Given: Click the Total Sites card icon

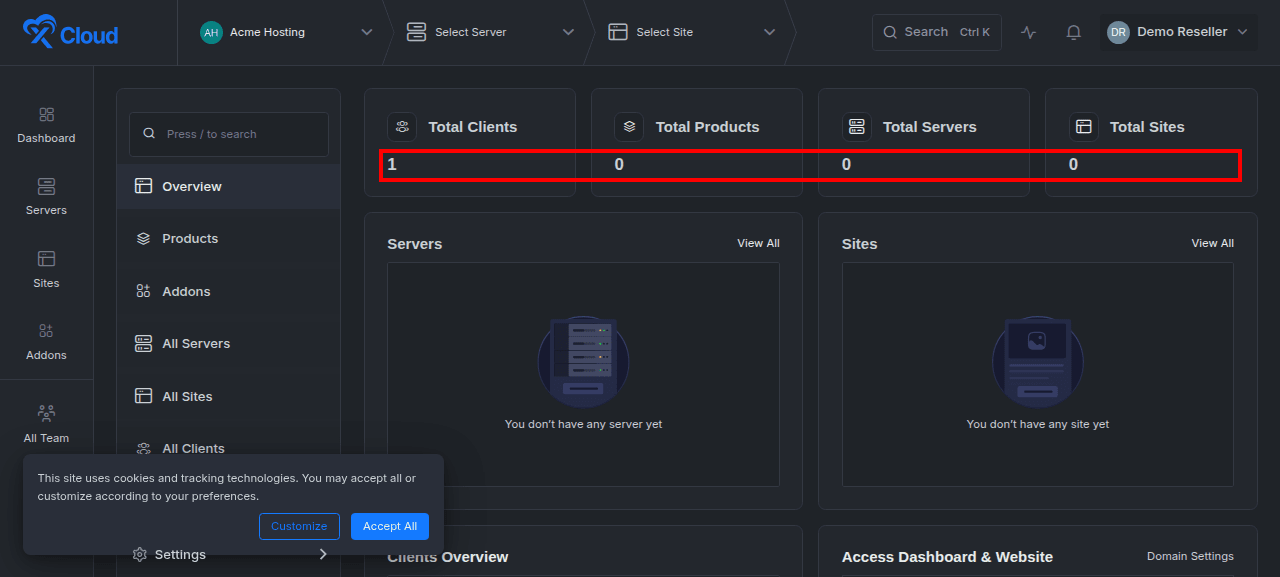Looking at the screenshot, I should pos(1083,127).
